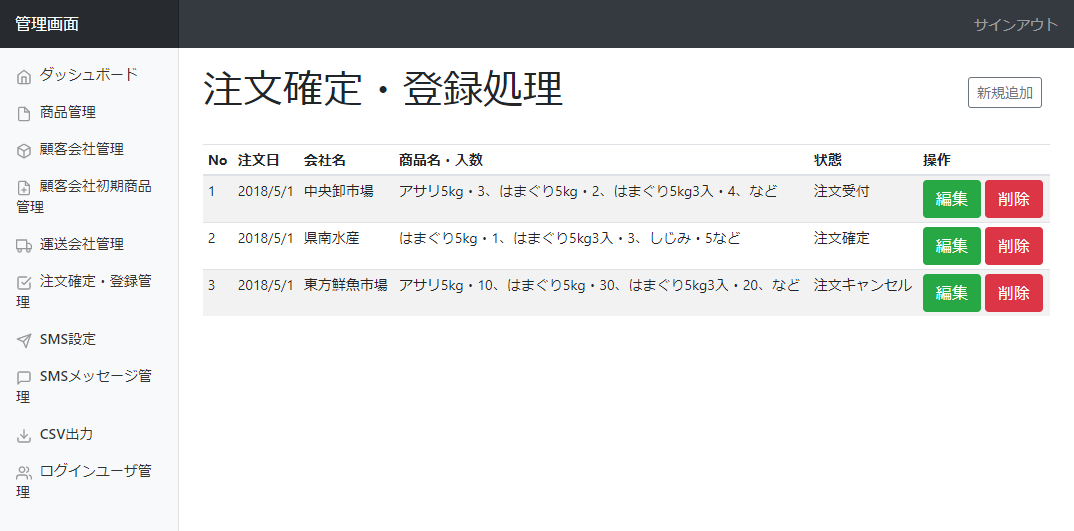Click the 操作 column header
The height and width of the screenshot is (531, 1074).
click(x=936, y=160)
